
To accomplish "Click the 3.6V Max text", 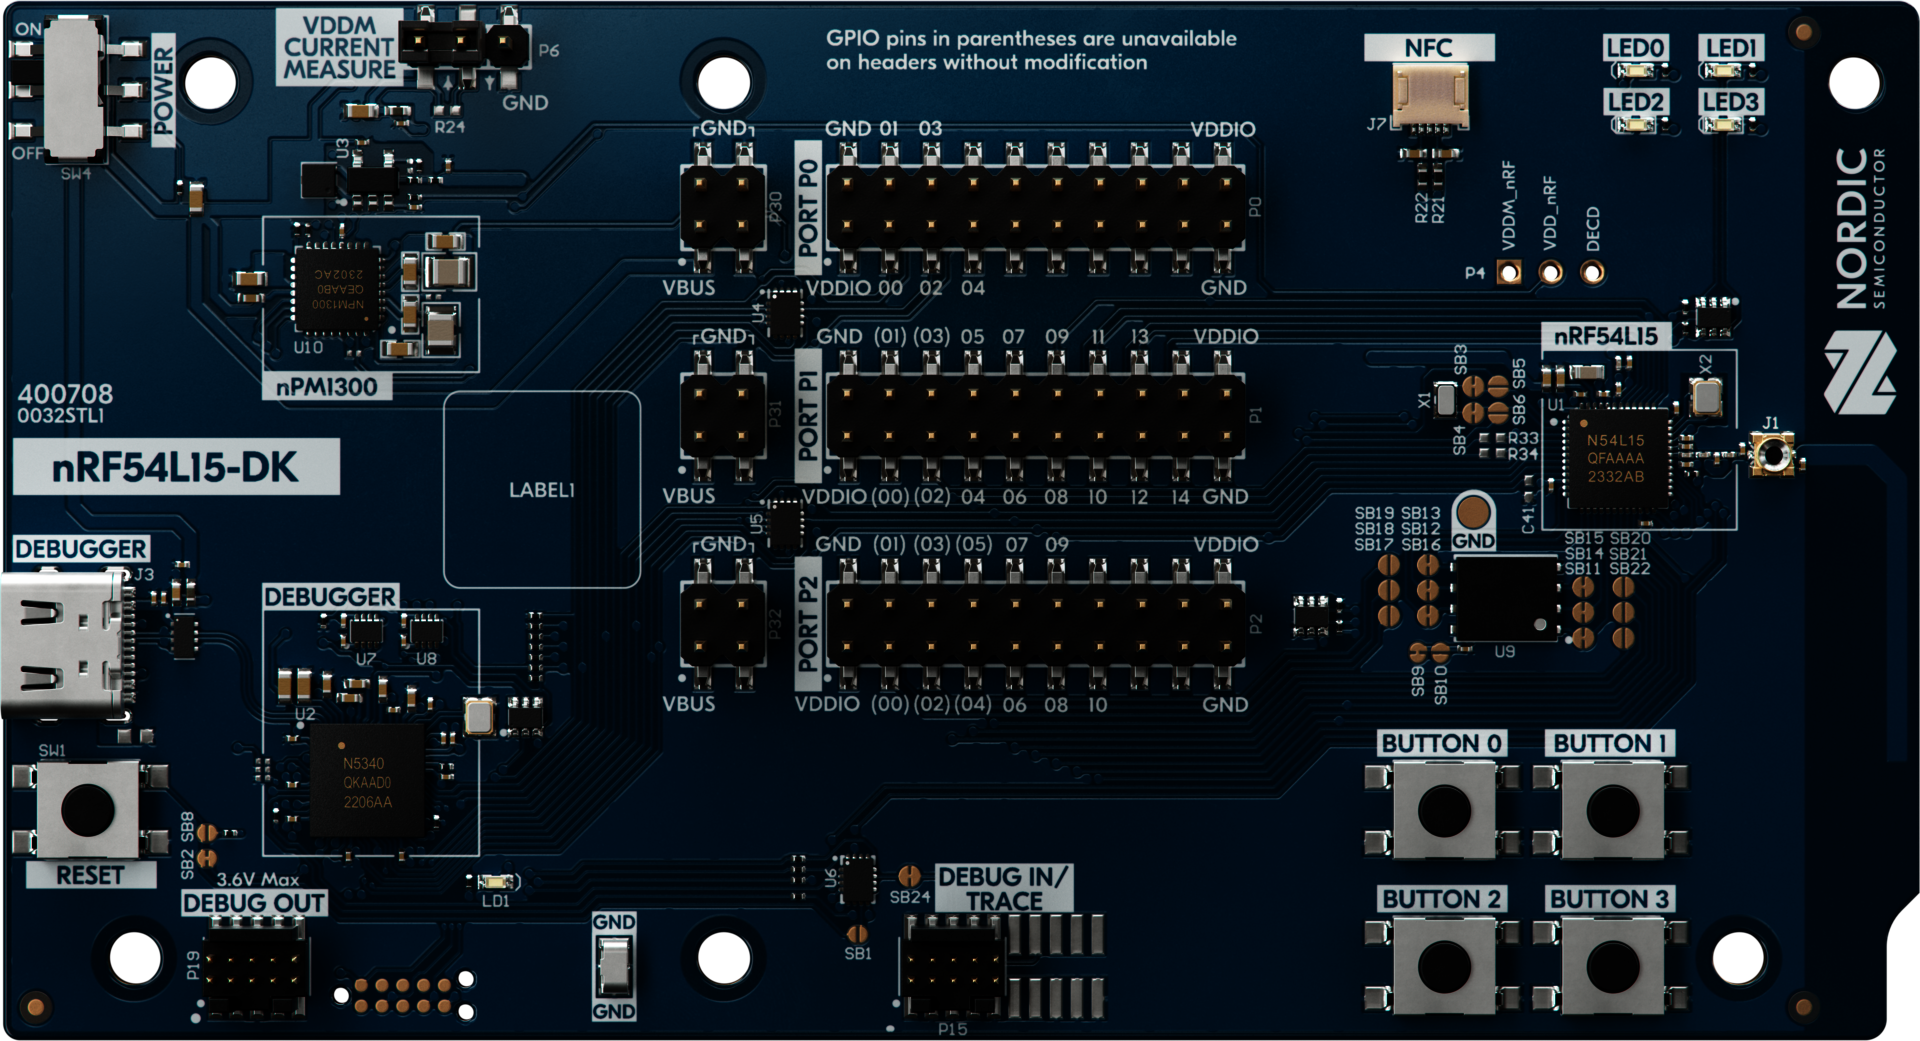I will tap(258, 879).
